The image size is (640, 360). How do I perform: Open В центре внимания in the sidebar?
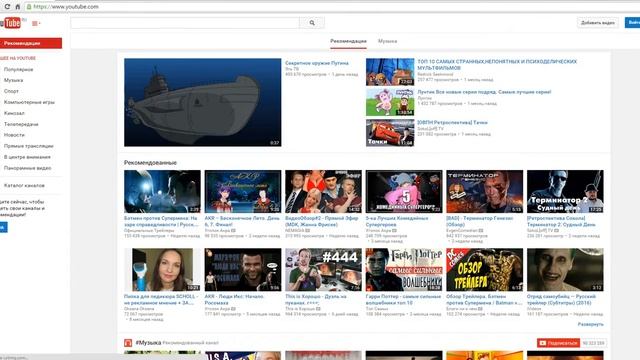coord(27,157)
